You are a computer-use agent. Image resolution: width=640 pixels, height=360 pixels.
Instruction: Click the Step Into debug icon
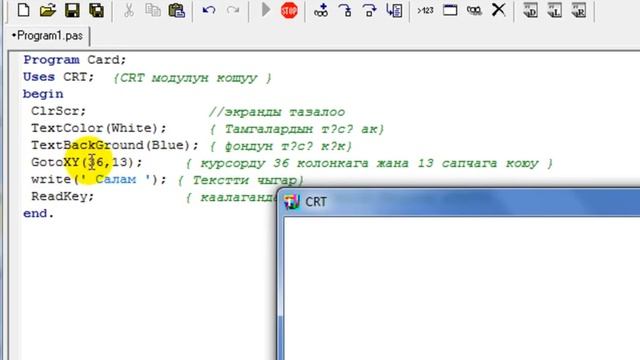345,10
